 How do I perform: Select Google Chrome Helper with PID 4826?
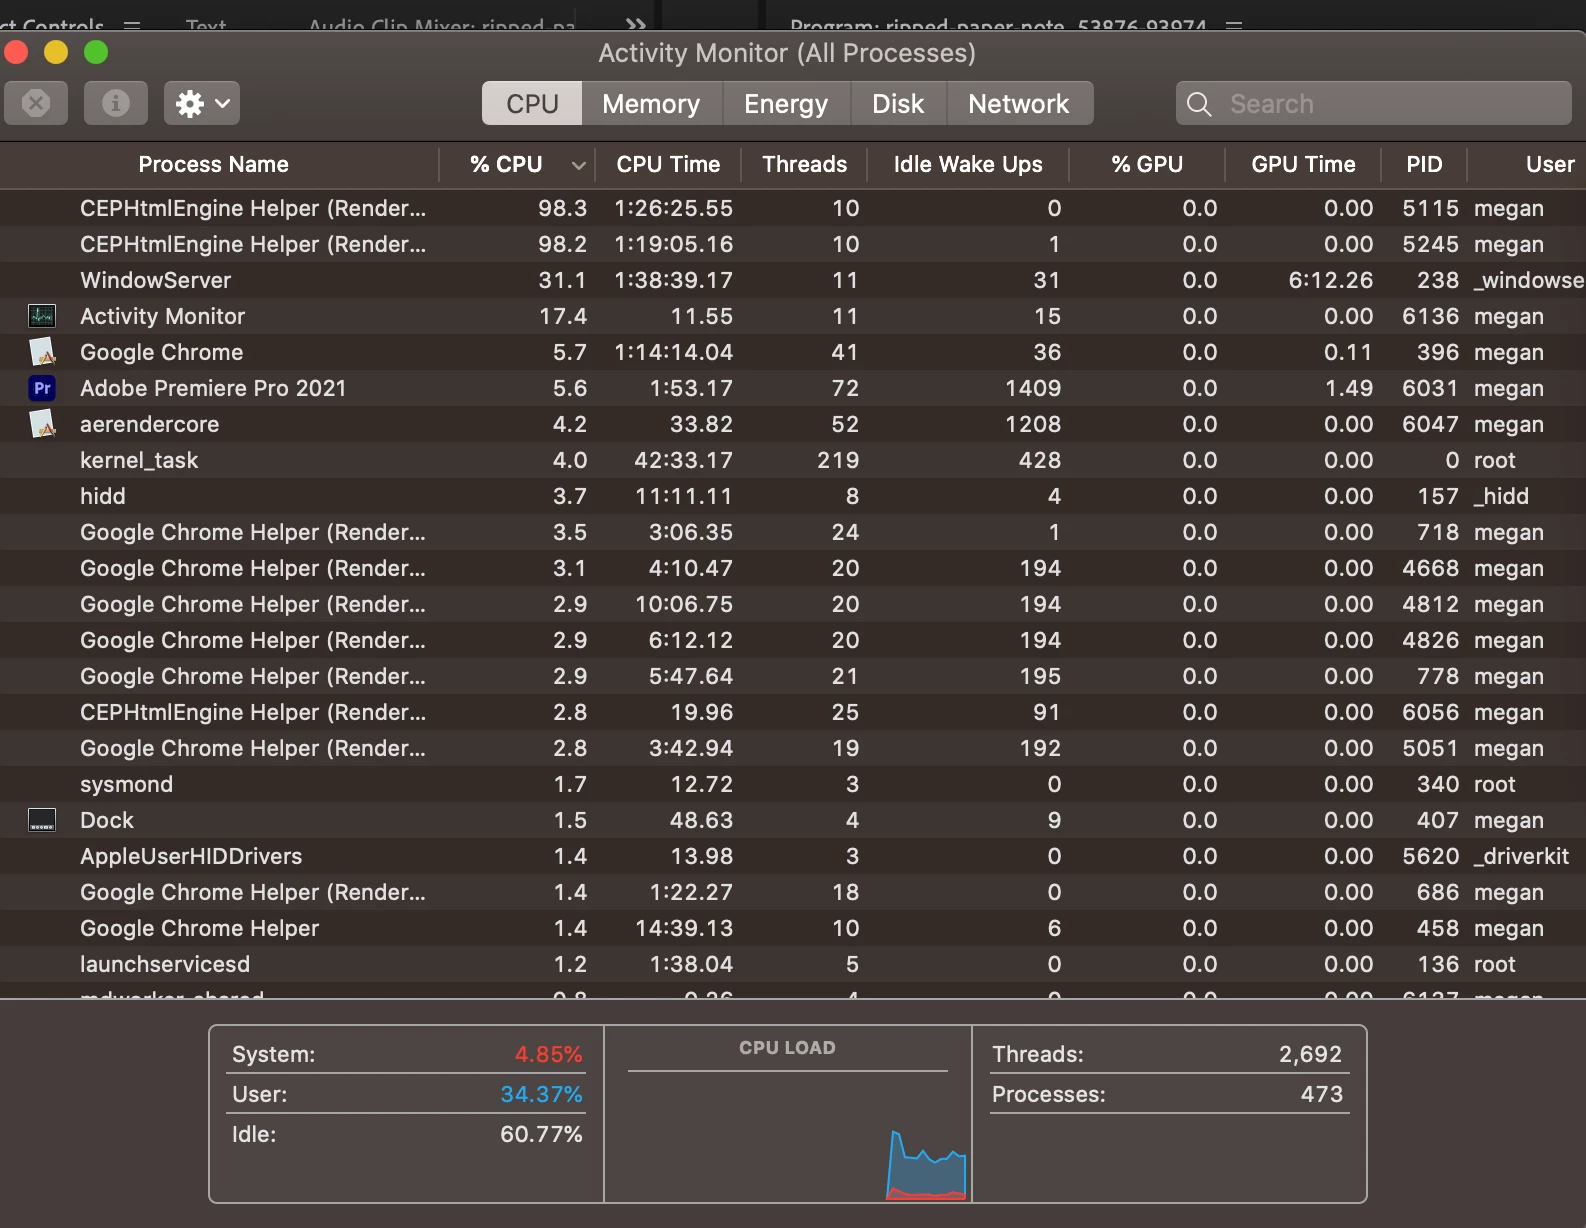793,640
